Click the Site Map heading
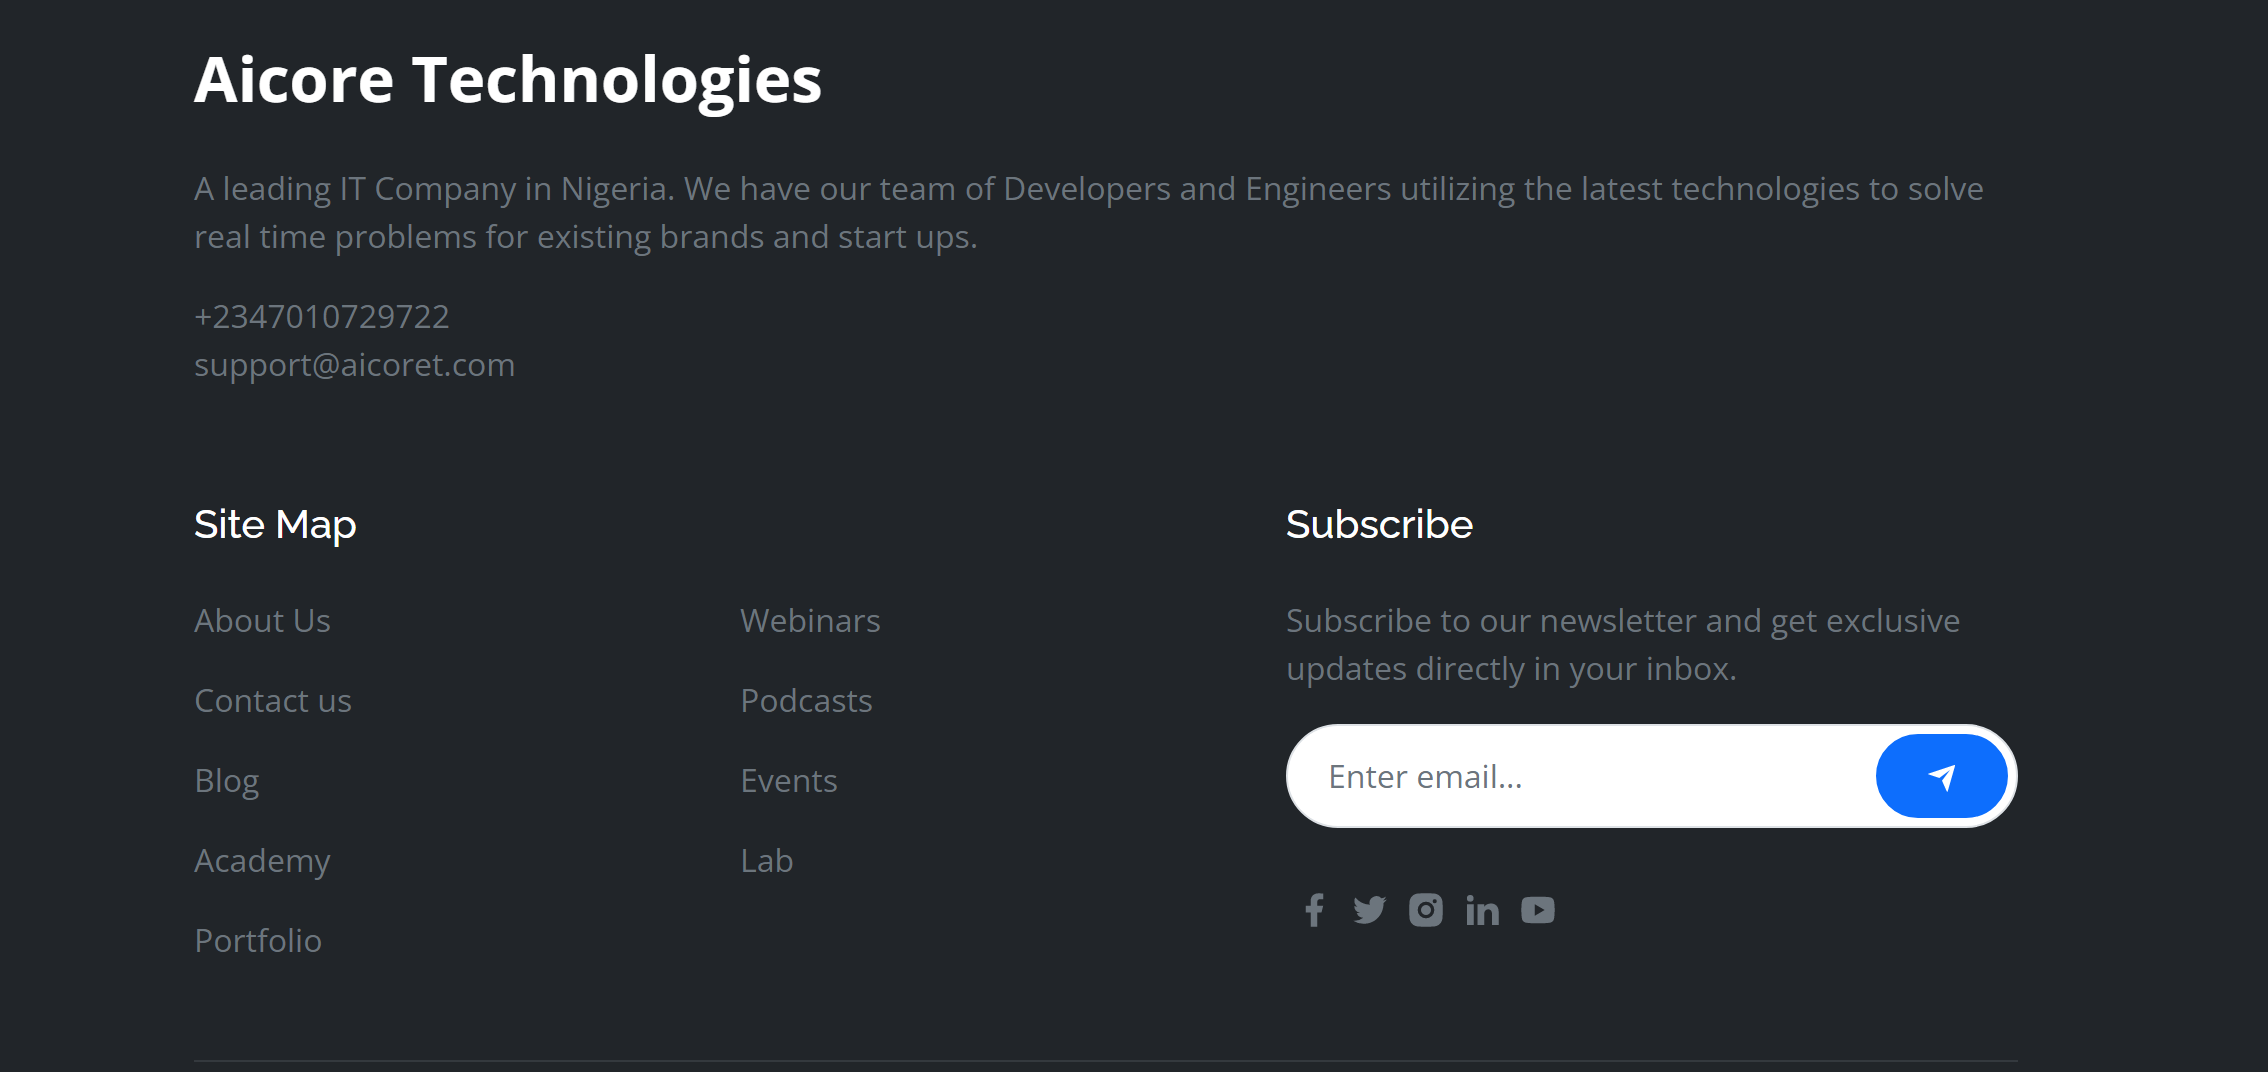Screen dimensions: 2268x1072 click(x=275, y=525)
